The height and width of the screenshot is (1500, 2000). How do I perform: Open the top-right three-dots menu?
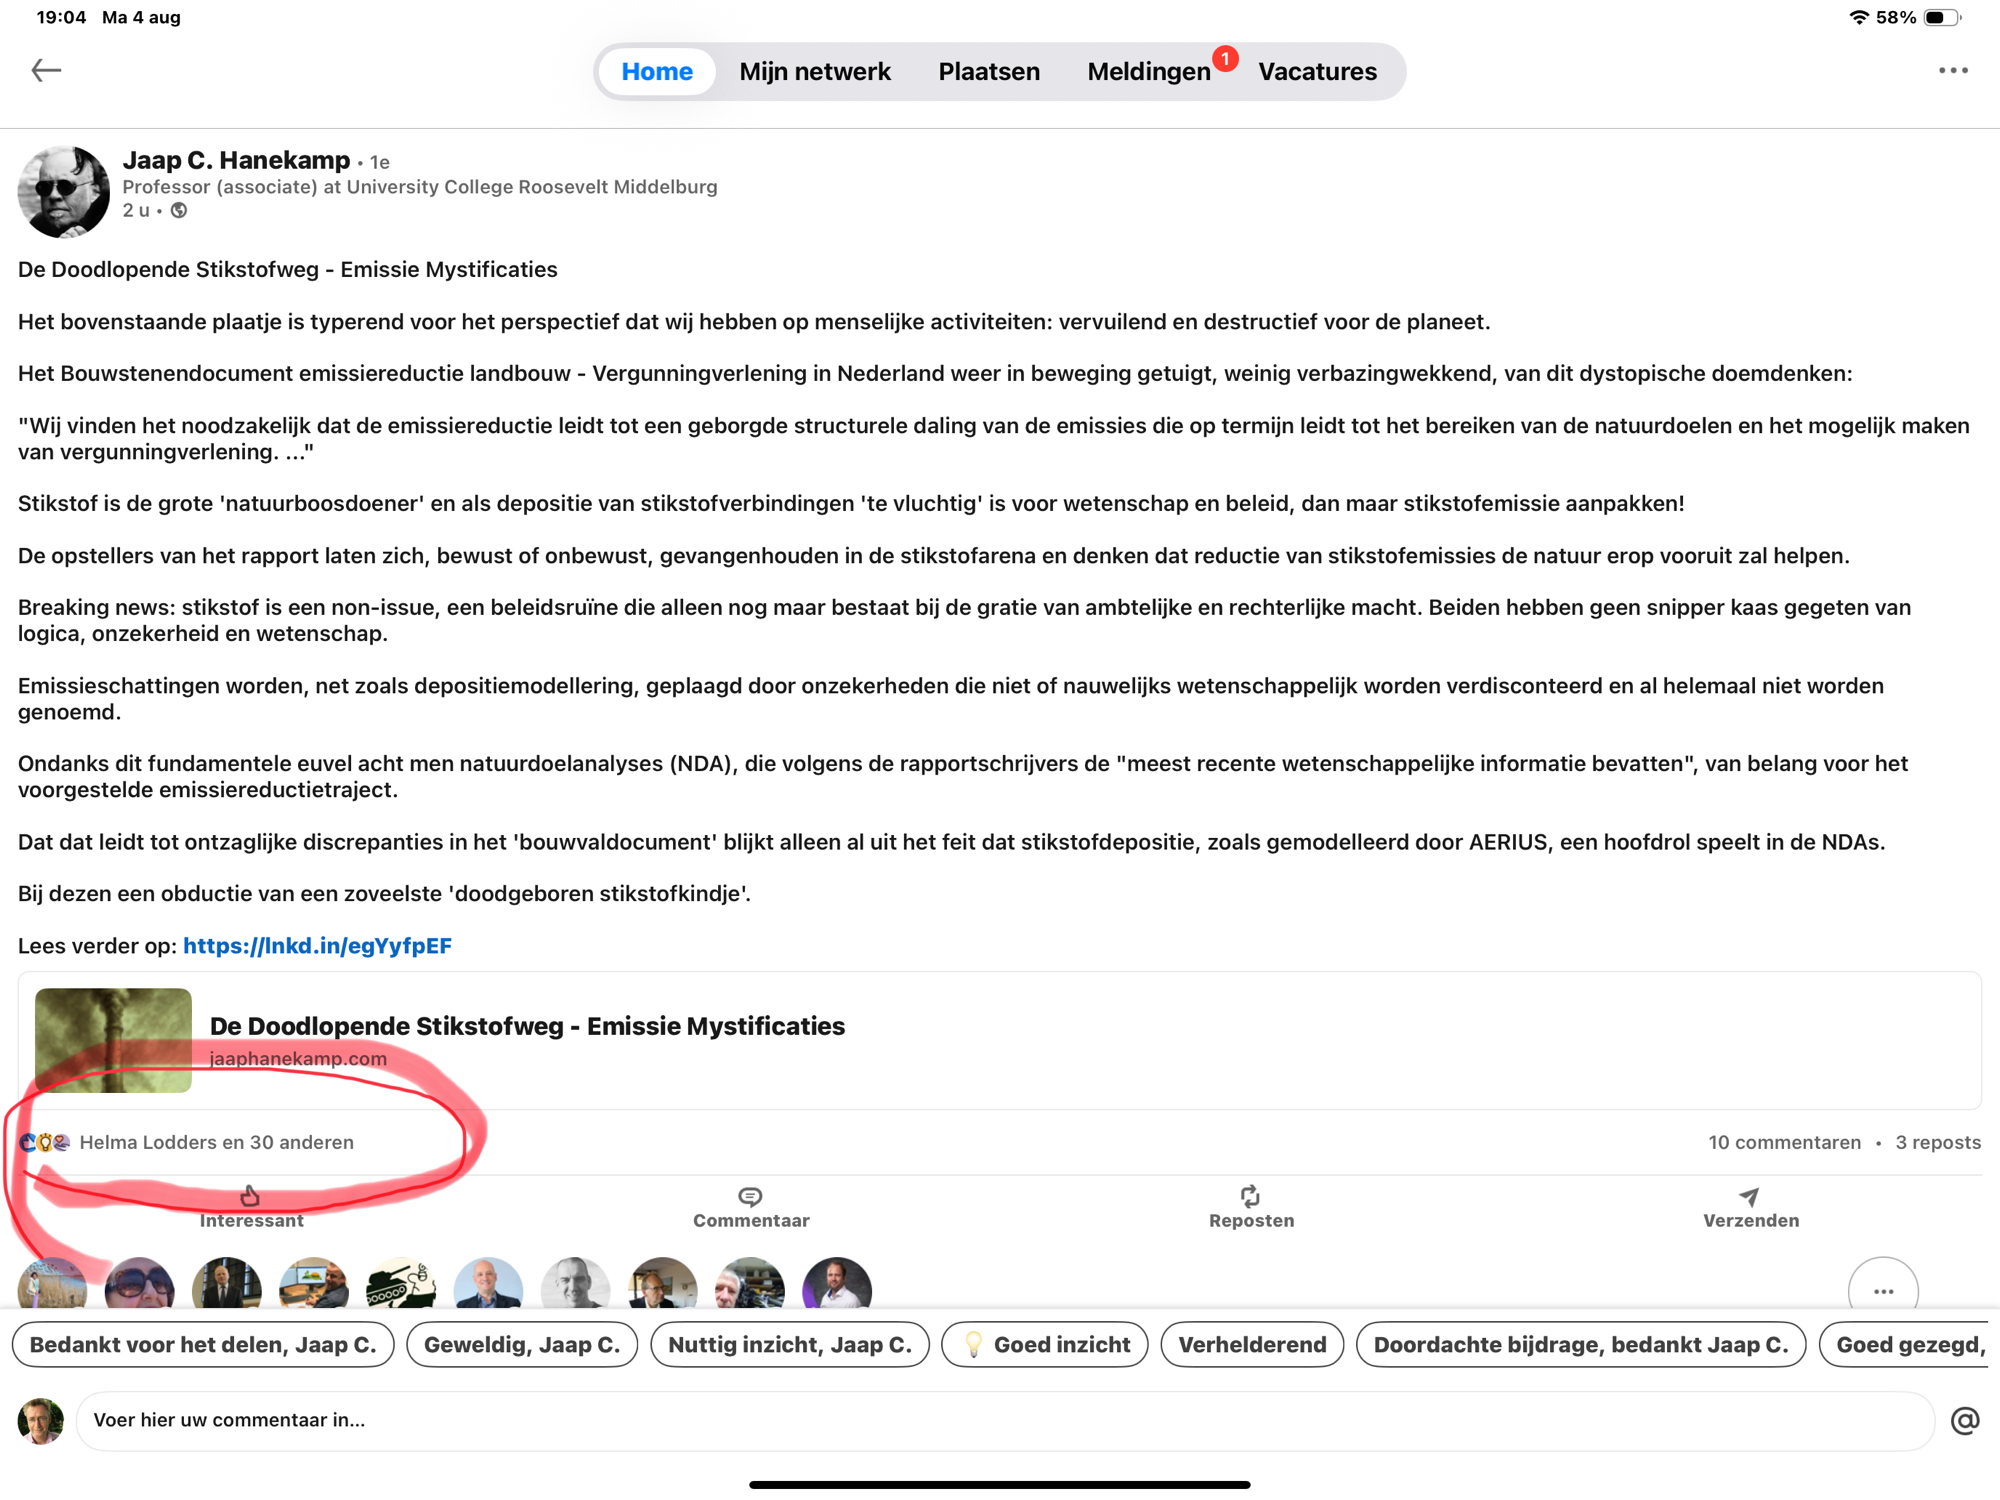pos(1952,70)
